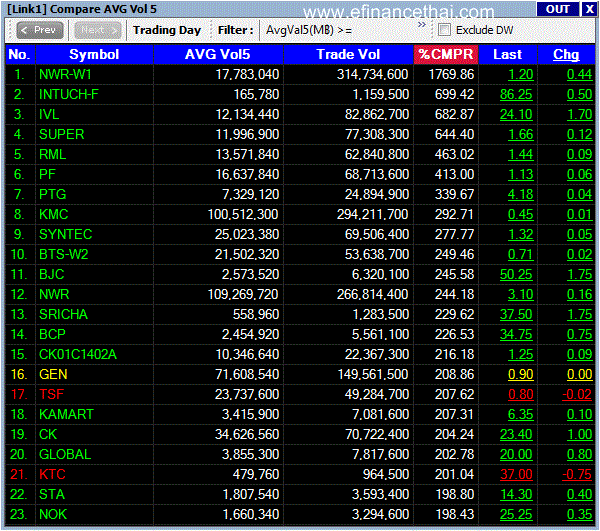
Task: Select the red KTC symbol
Action: [52, 474]
